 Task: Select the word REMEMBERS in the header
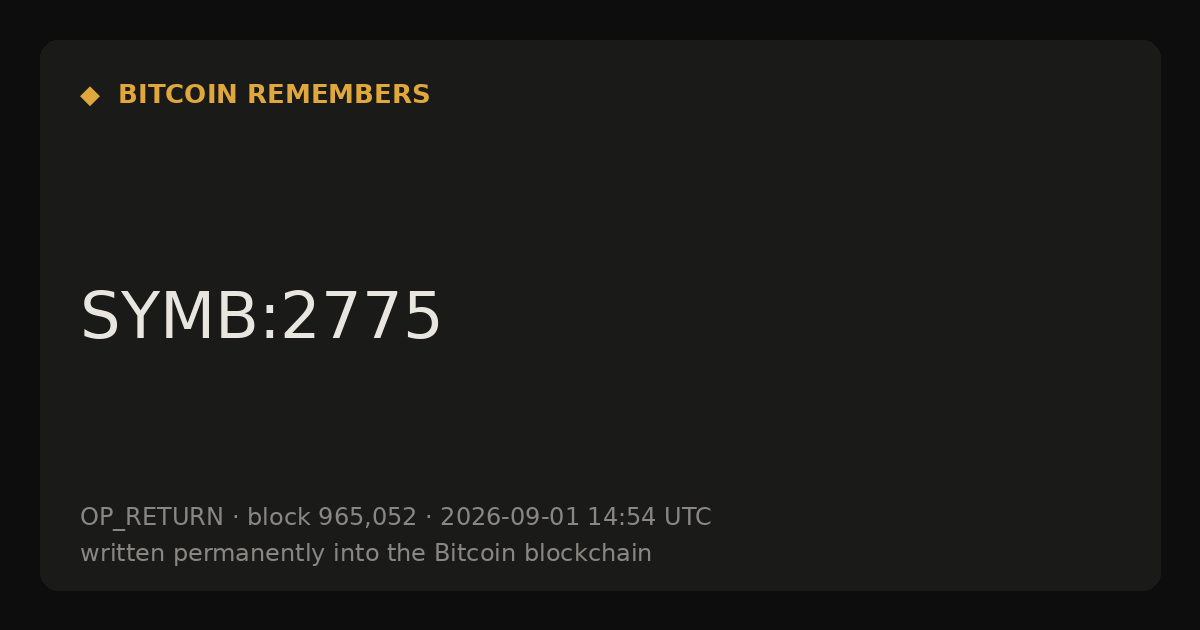[338, 95]
